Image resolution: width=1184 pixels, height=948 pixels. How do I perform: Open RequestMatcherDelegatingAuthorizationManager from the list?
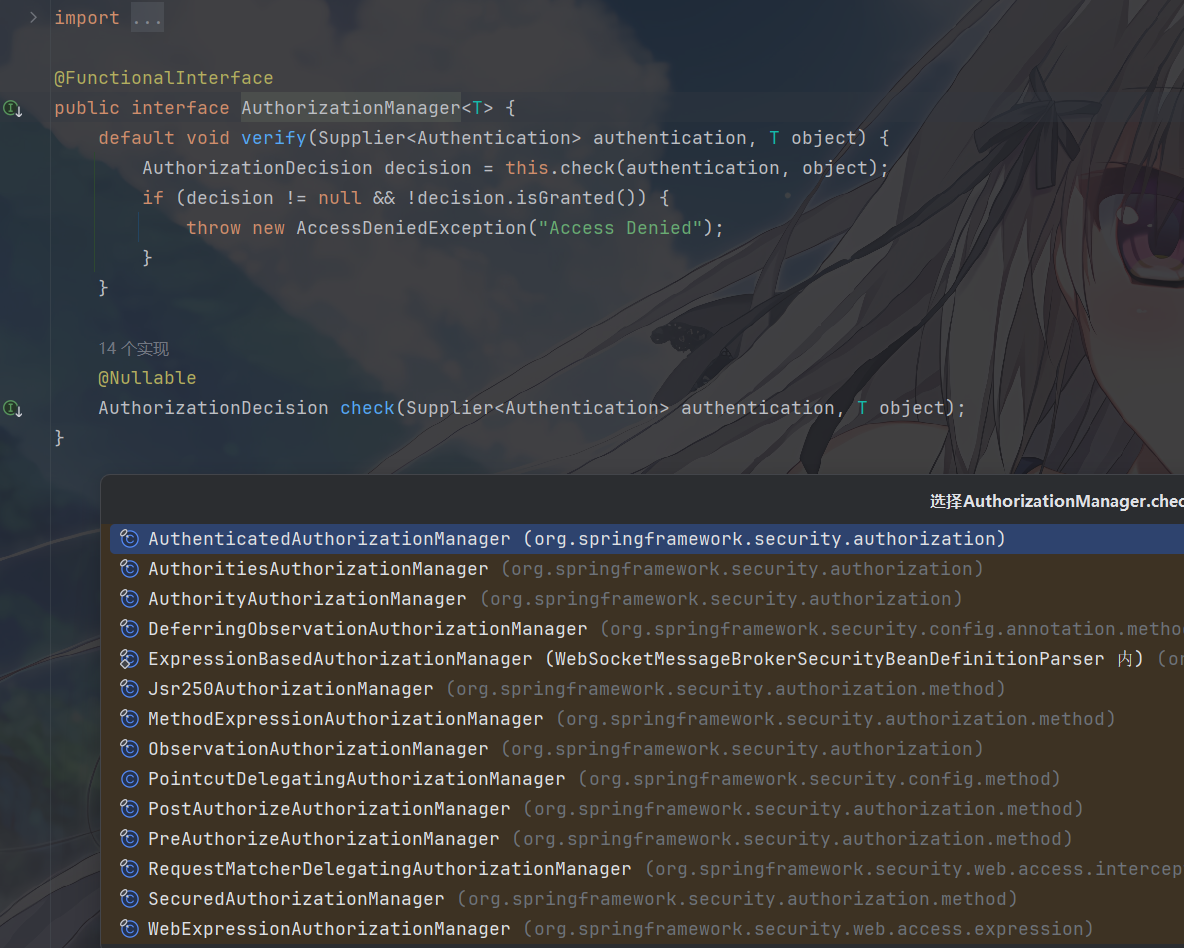(389, 869)
